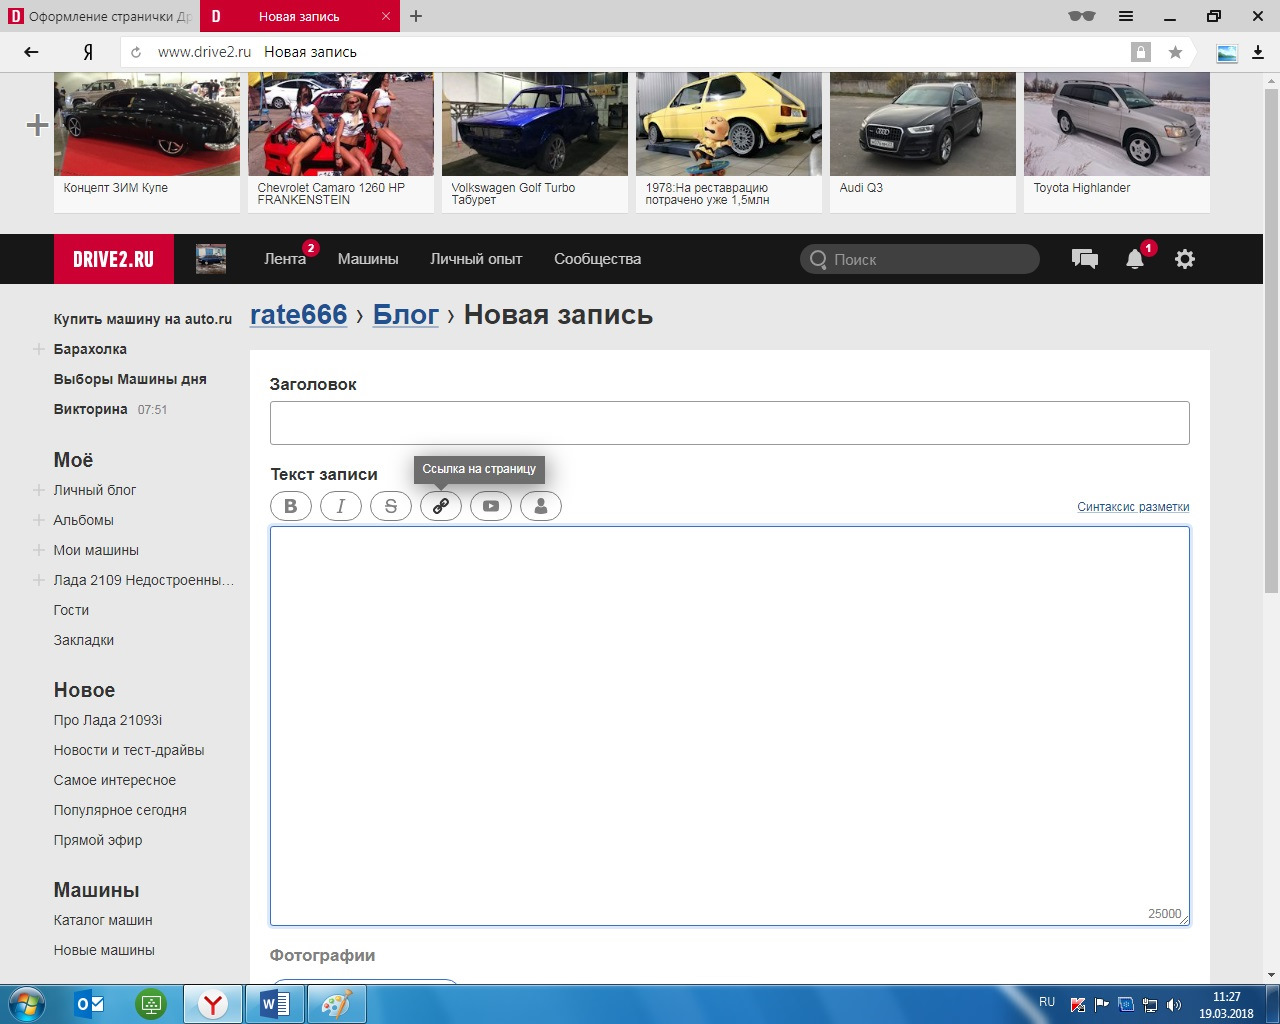Select the Новая запись browser tab

pos(299,16)
